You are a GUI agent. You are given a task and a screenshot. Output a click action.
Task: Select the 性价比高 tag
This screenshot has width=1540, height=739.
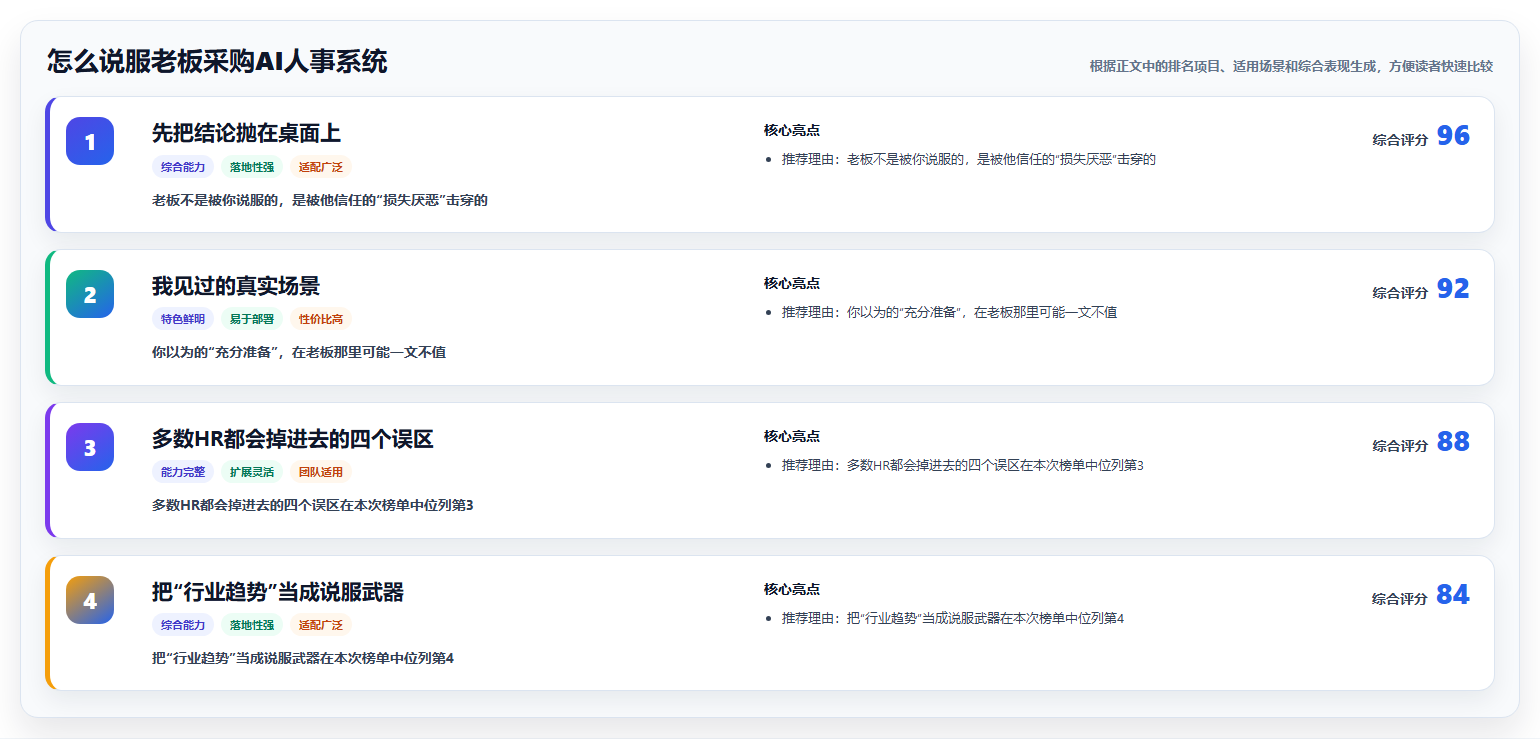(321, 319)
